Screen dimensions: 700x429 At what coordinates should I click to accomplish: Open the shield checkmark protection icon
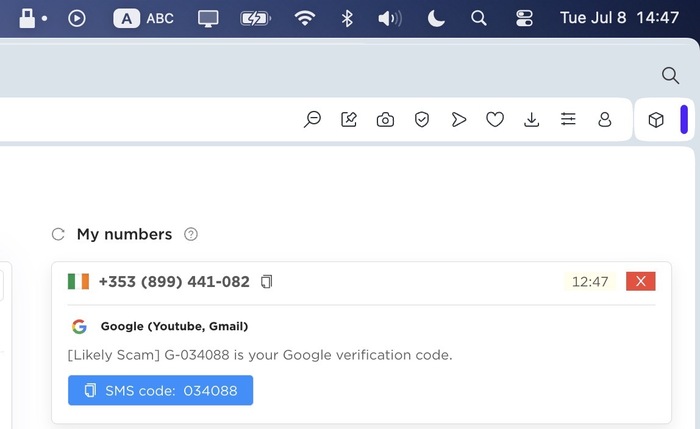(422, 120)
